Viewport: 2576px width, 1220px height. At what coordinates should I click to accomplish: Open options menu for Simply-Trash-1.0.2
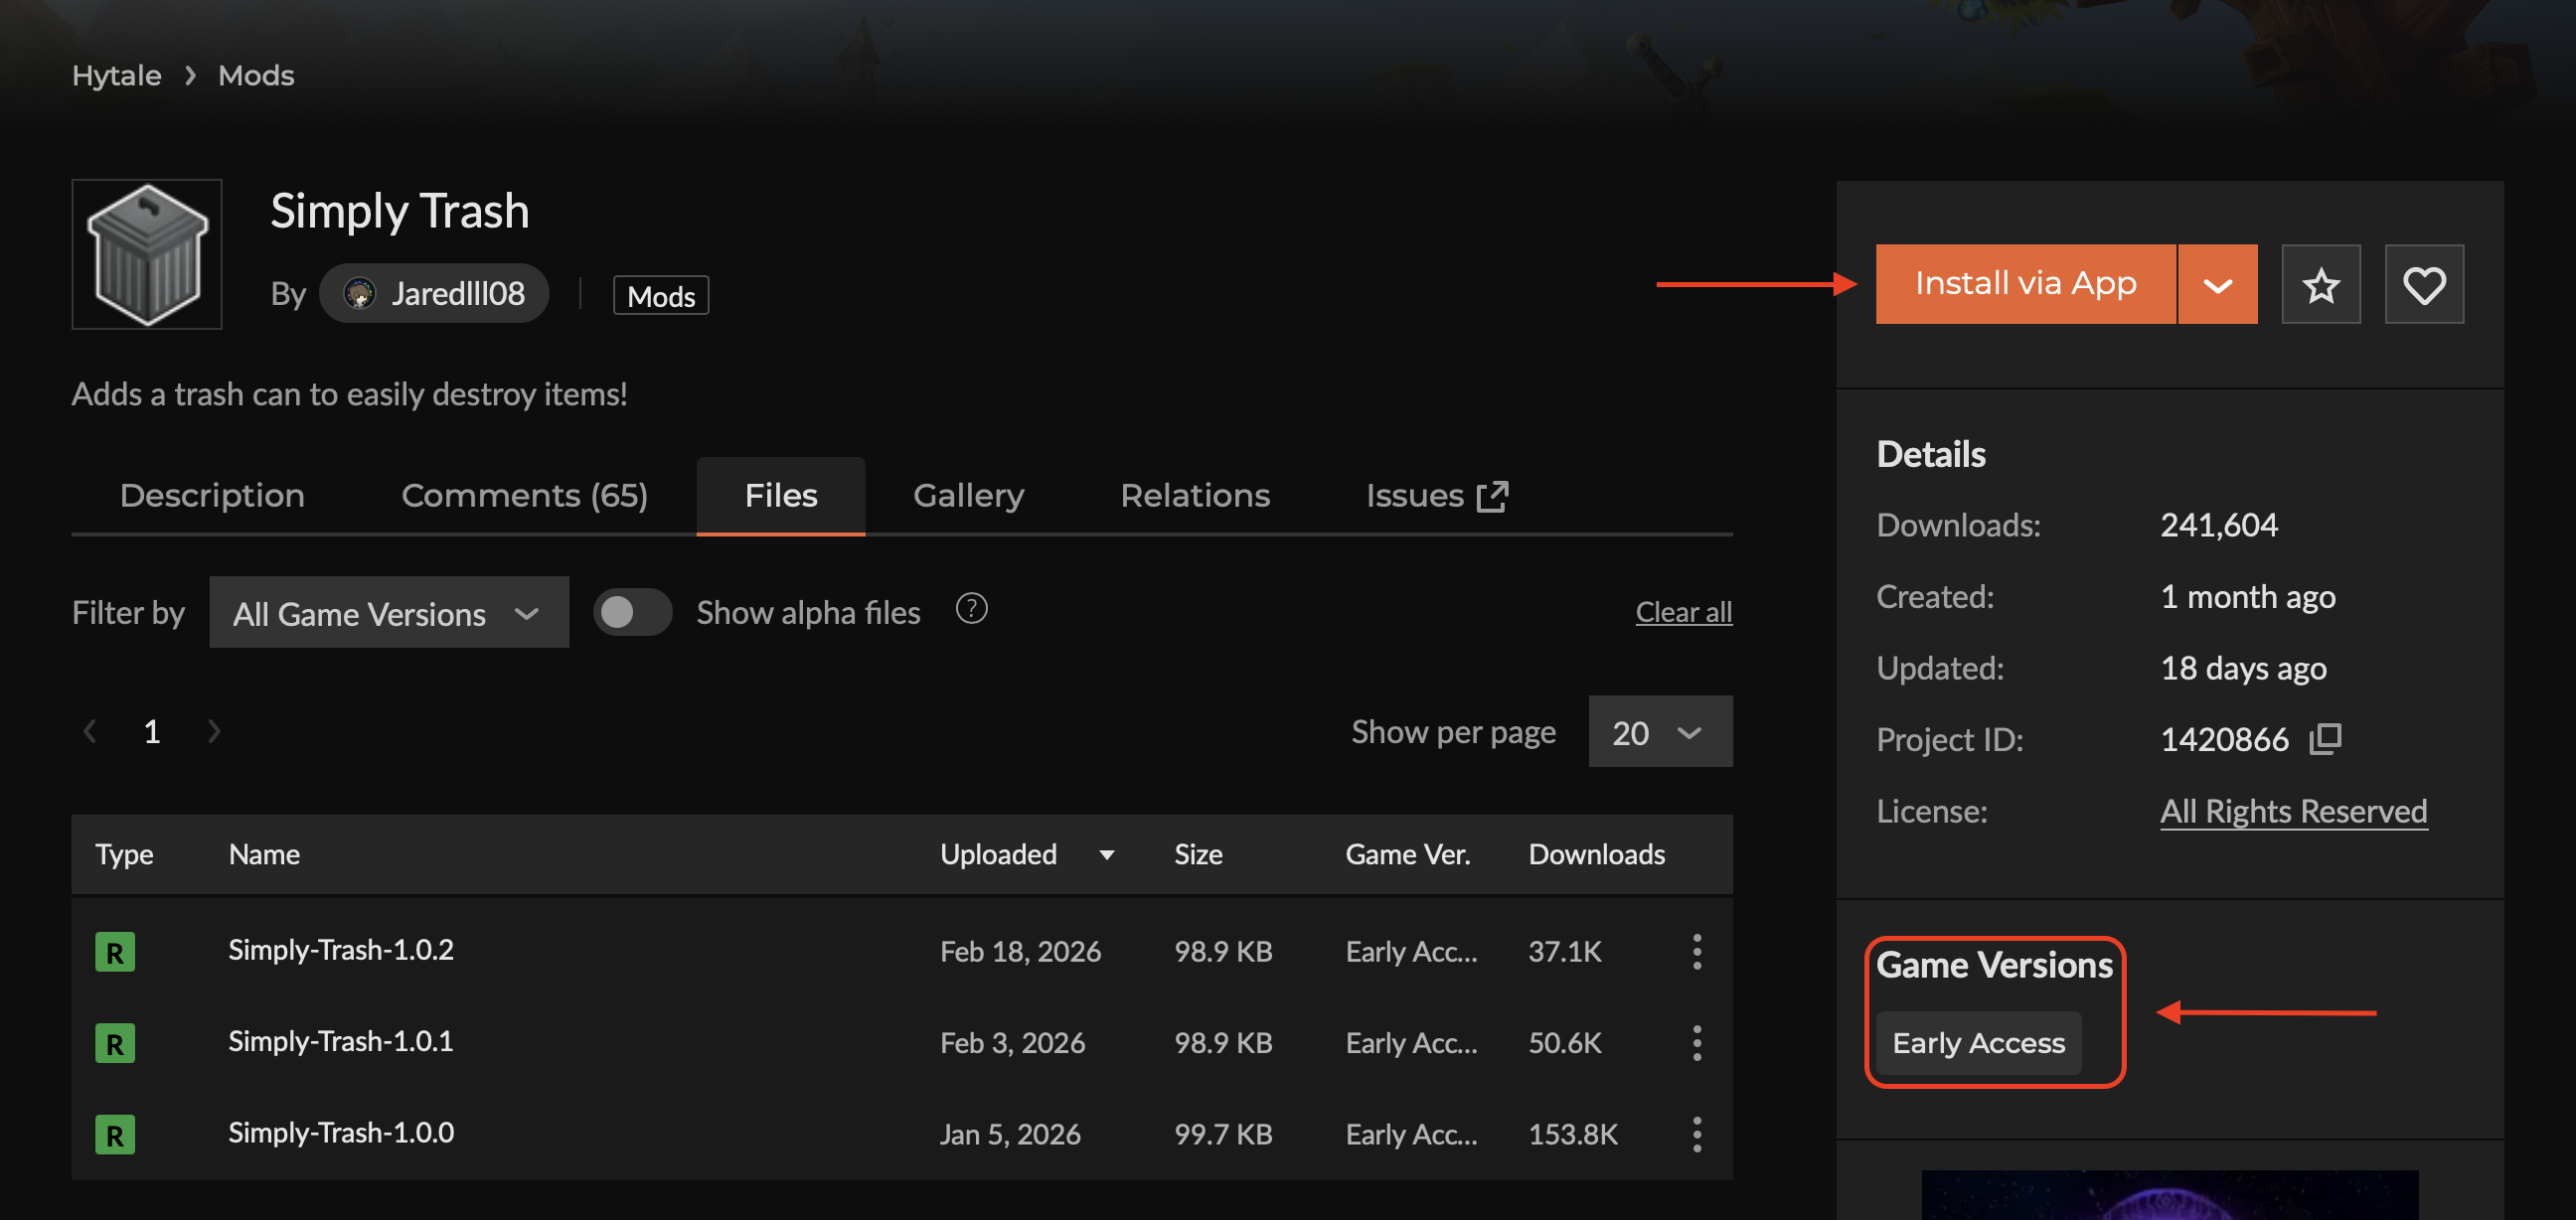(1696, 951)
